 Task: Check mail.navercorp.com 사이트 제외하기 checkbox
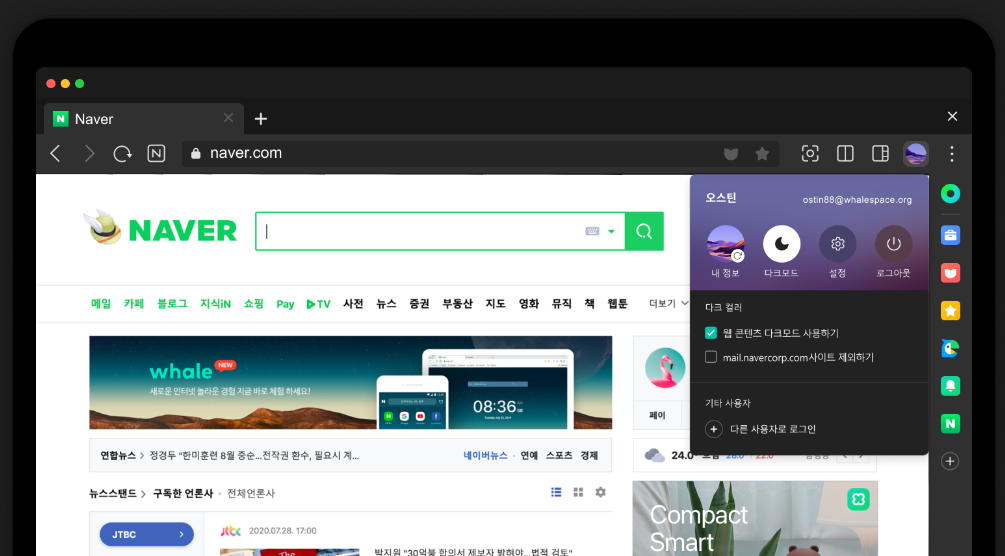point(711,357)
